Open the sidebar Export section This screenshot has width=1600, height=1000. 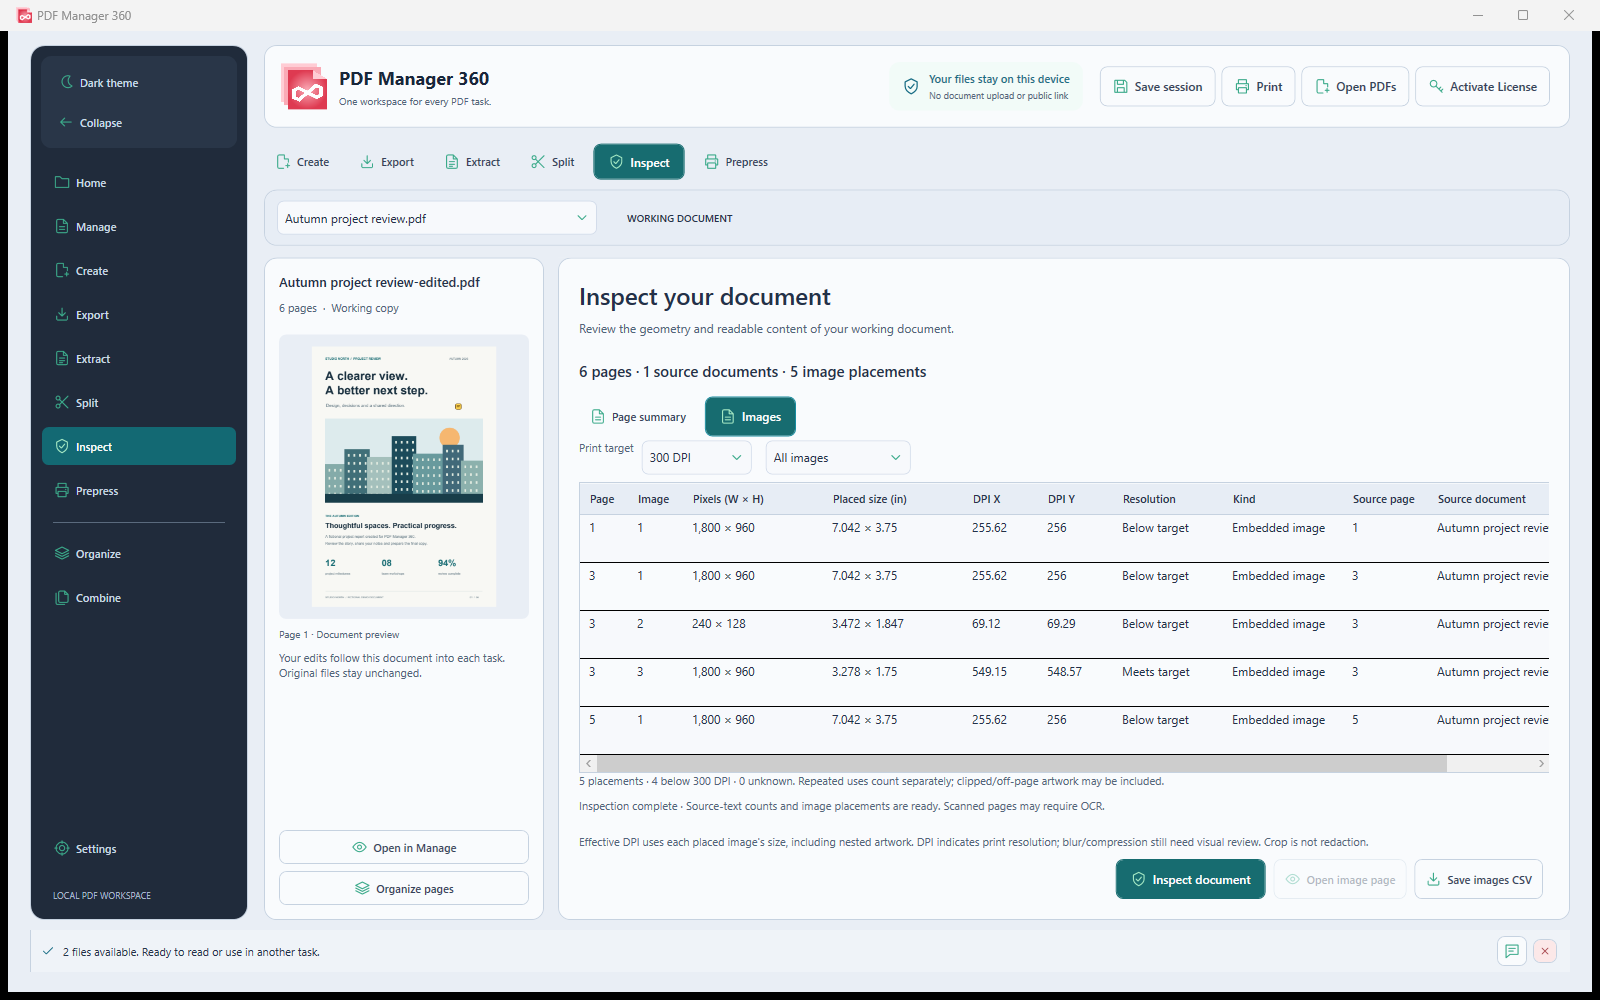pos(139,315)
